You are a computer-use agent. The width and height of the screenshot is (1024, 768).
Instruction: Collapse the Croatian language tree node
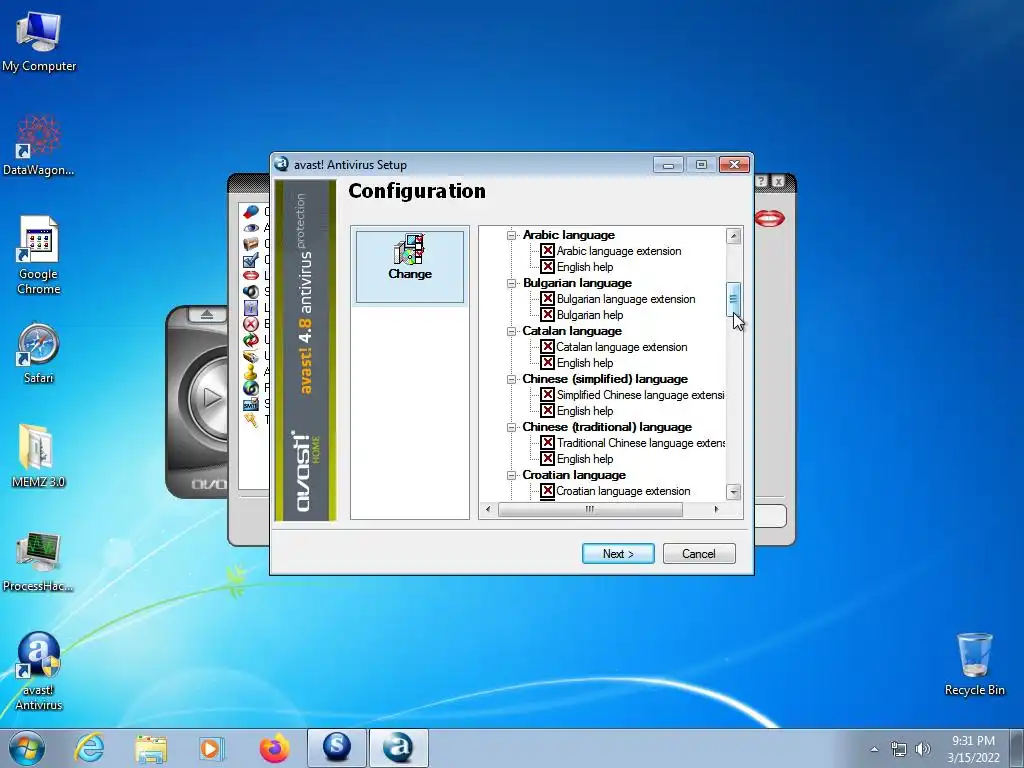pos(511,475)
